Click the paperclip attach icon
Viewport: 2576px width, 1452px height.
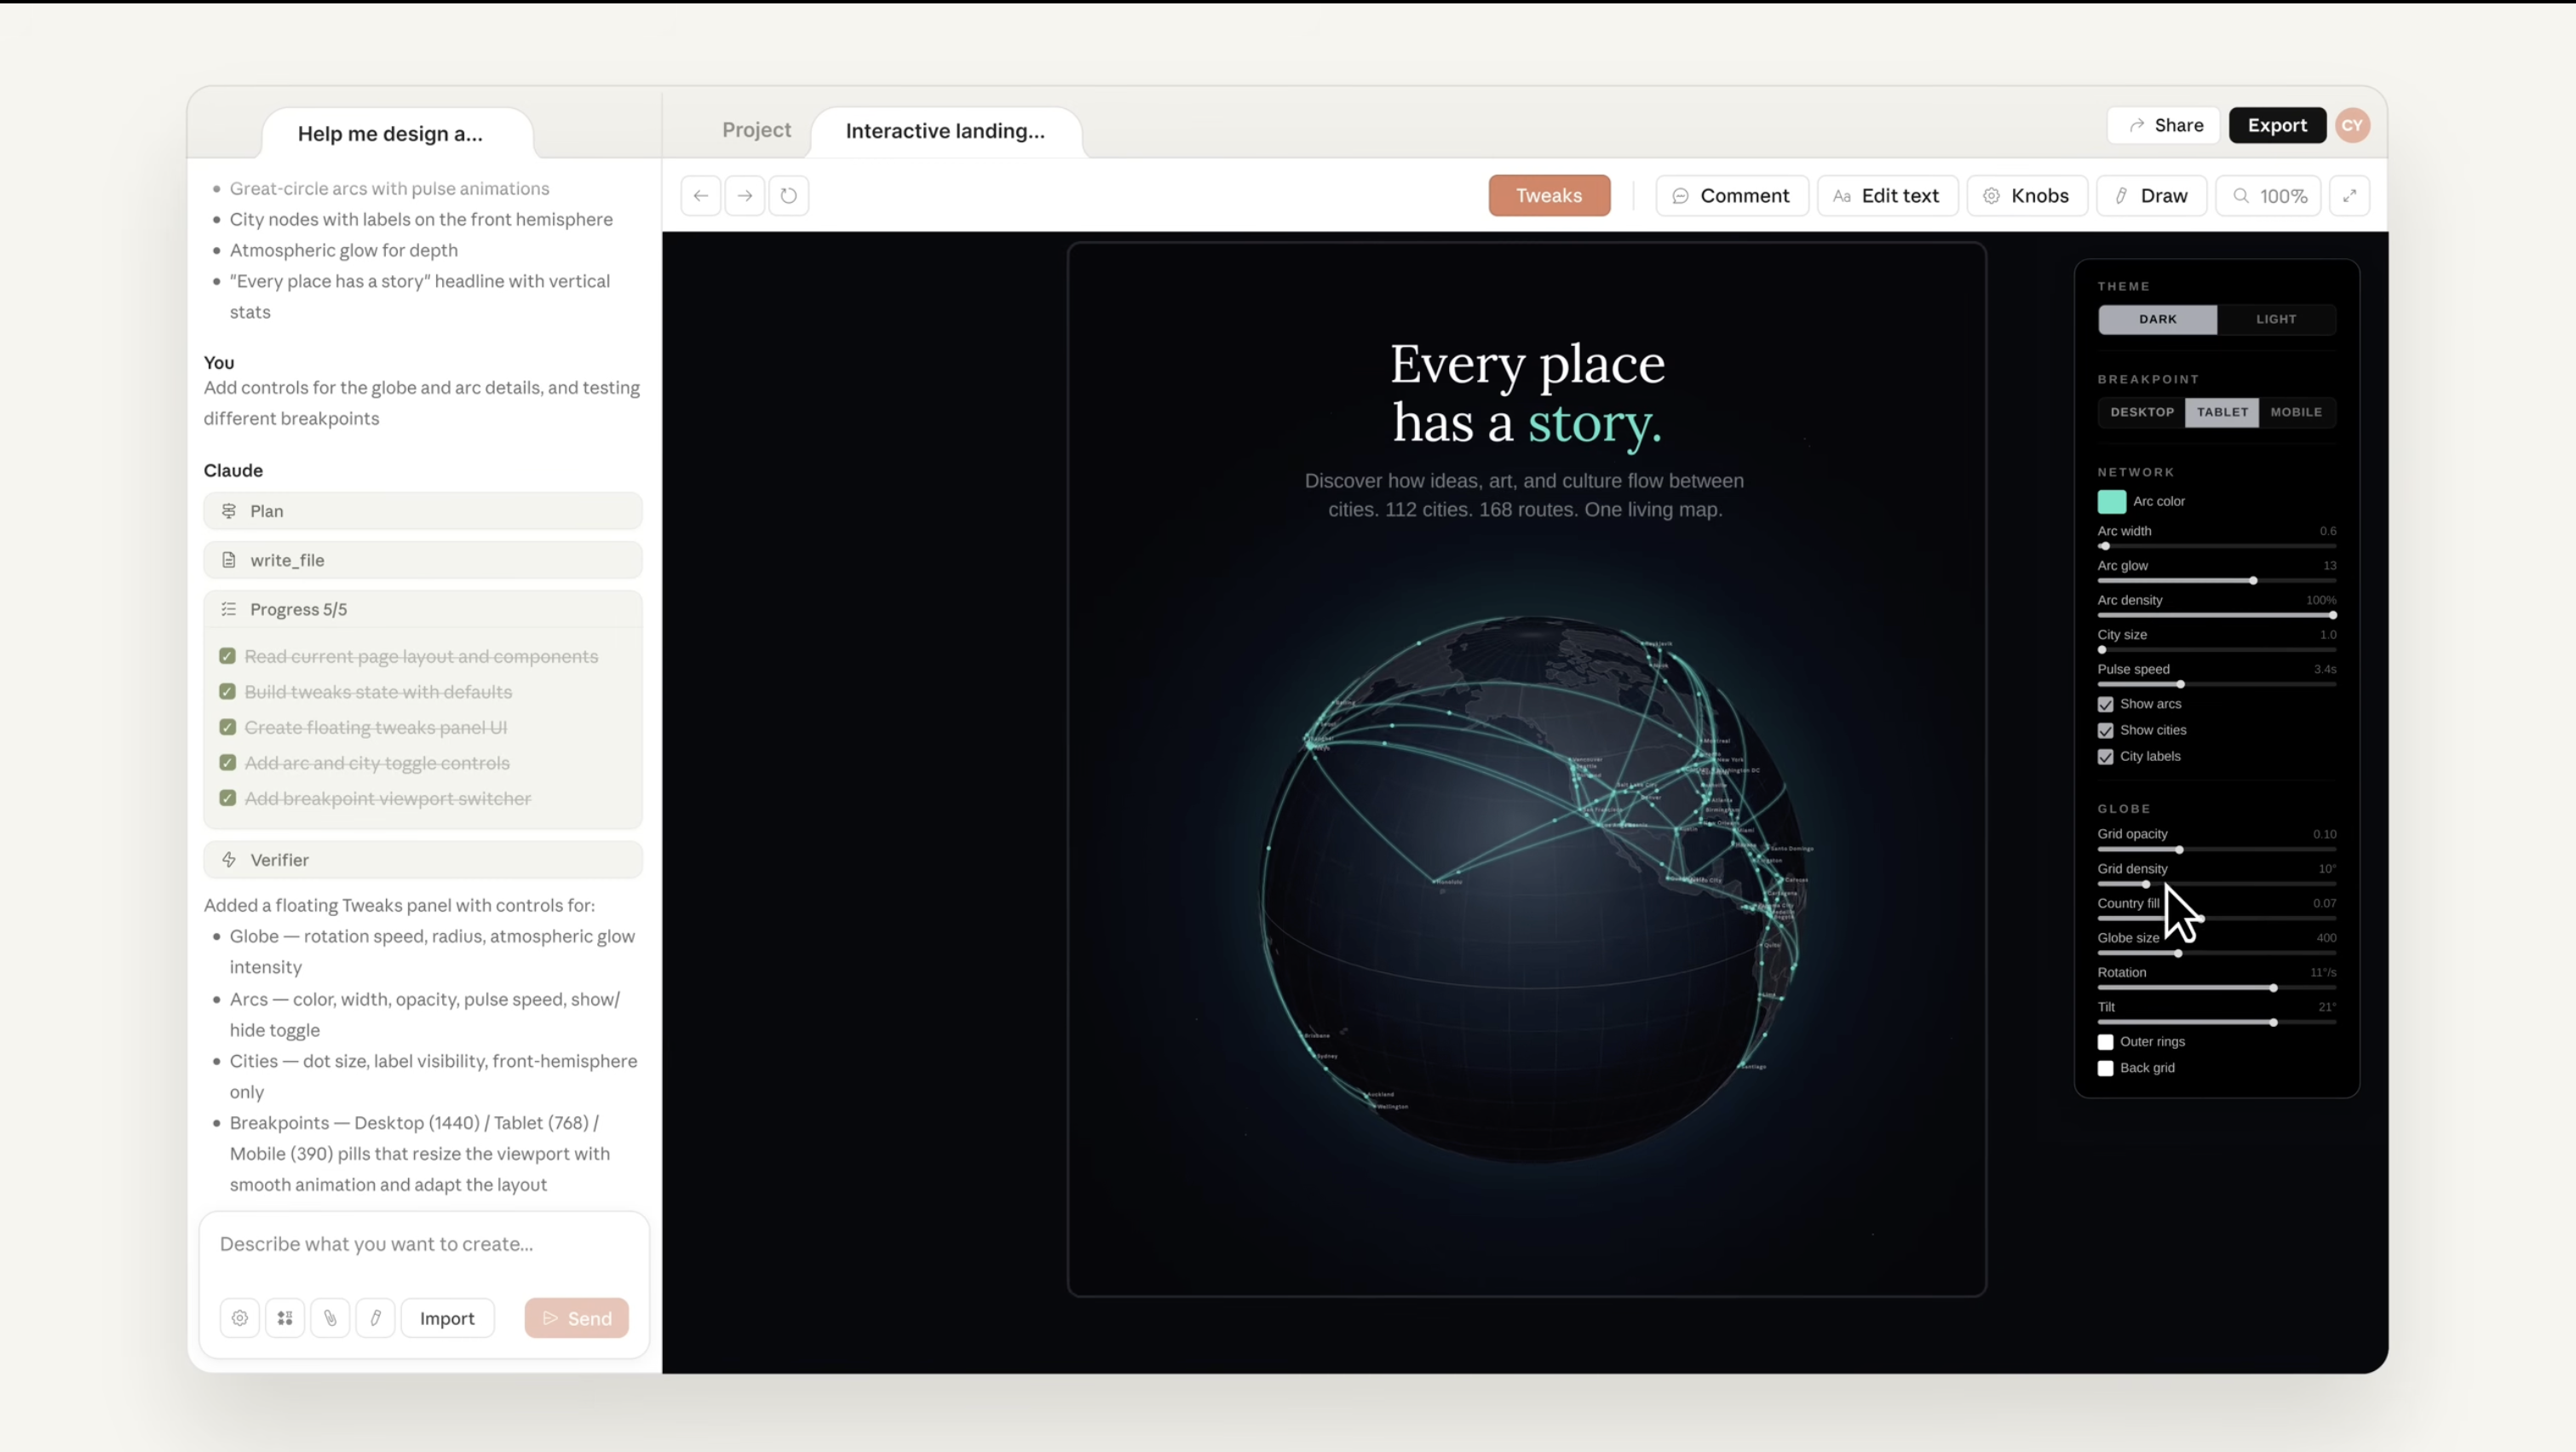[x=330, y=1318]
